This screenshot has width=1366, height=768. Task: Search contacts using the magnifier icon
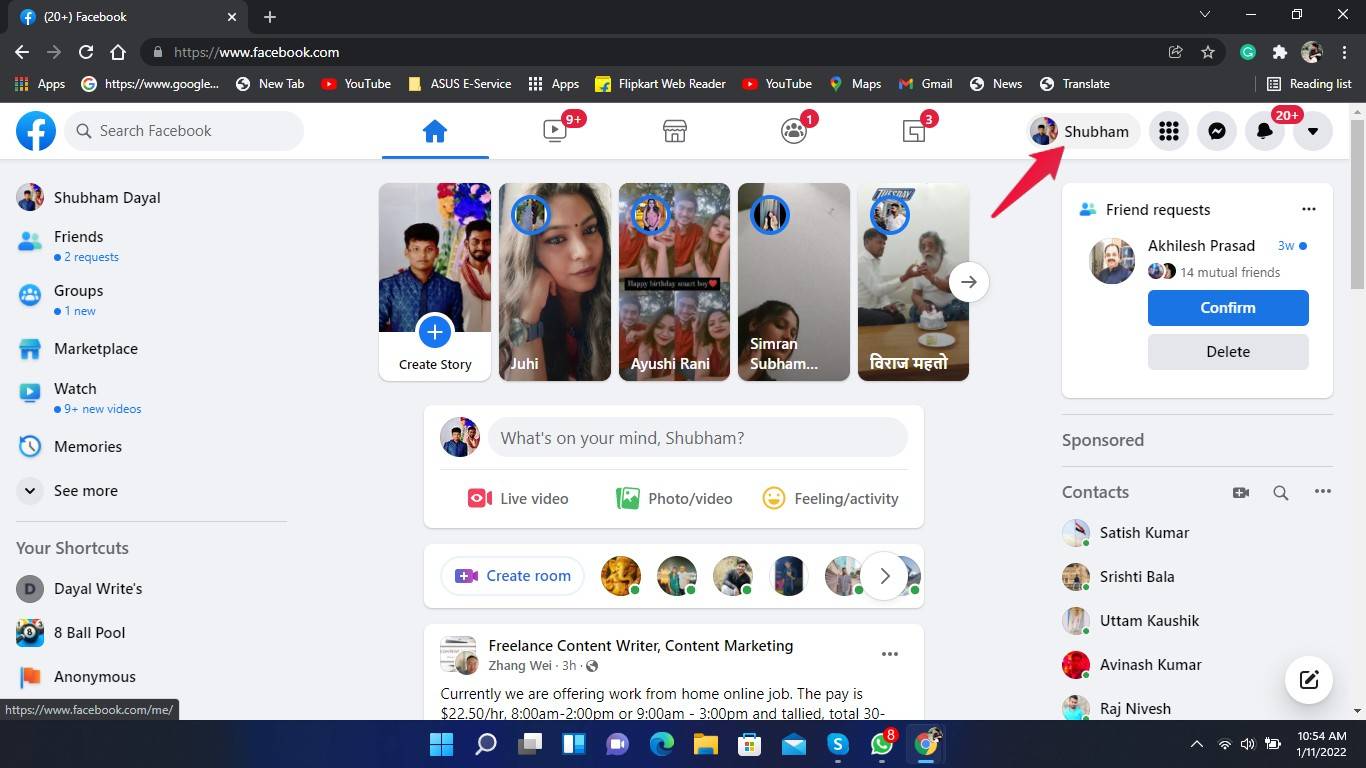coord(1280,492)
